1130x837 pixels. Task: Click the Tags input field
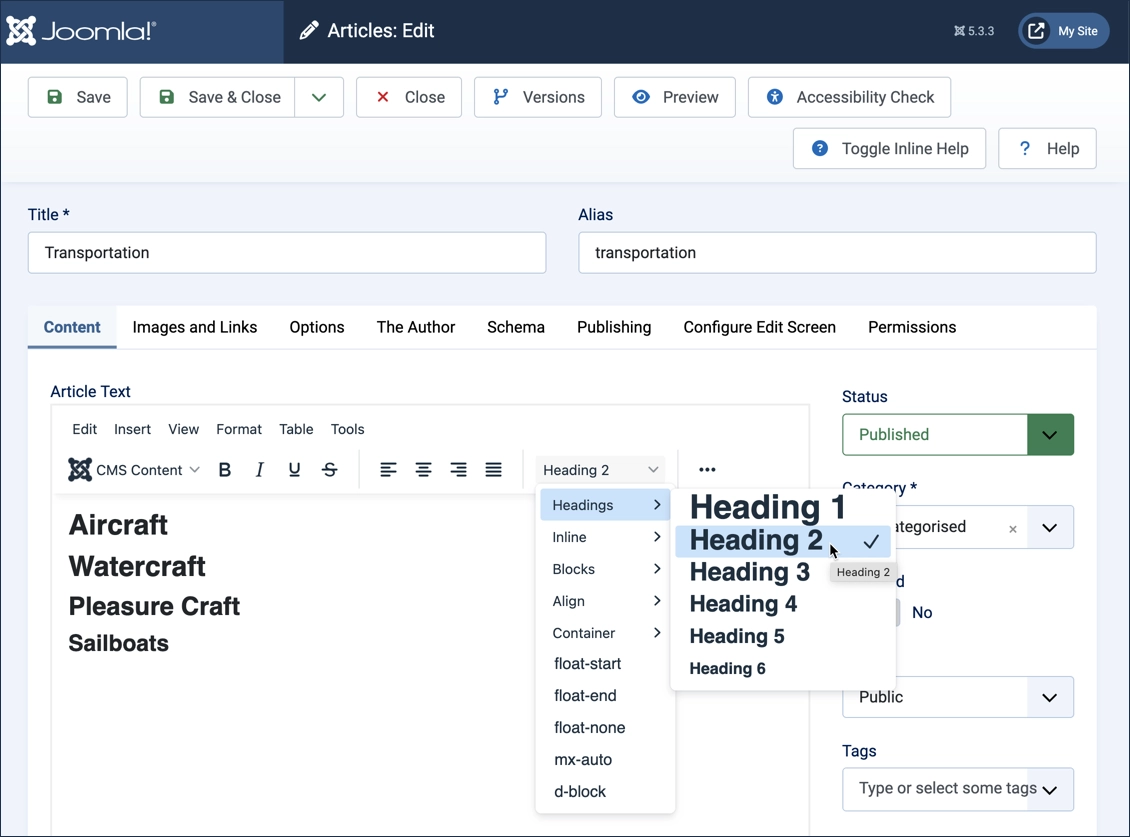[945, 789]
